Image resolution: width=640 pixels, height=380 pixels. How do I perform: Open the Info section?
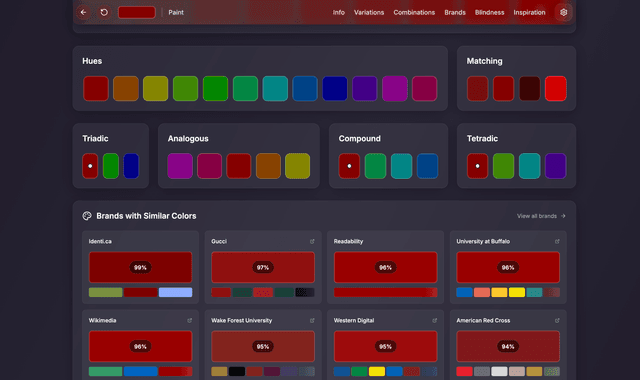[x=338, y=12]
